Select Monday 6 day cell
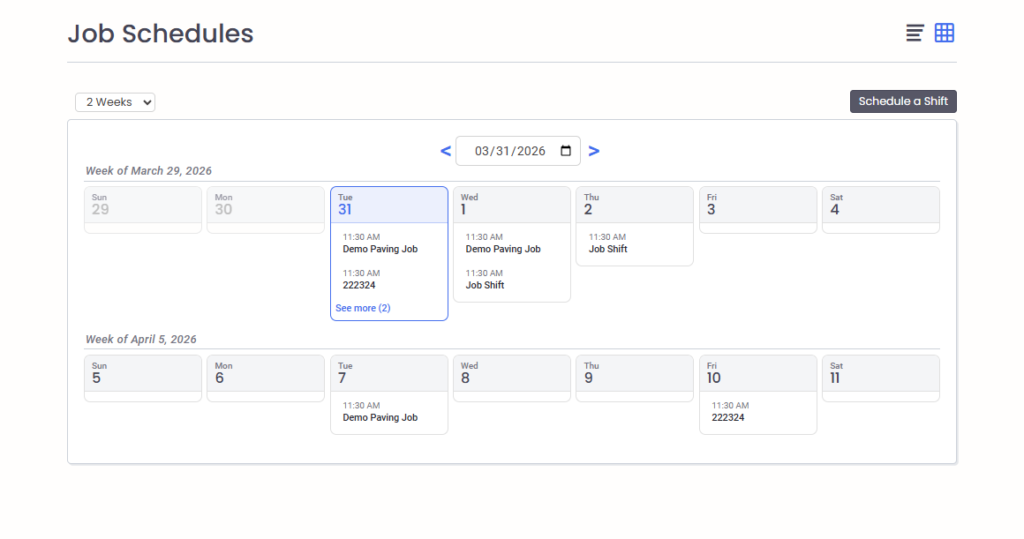 click(x=265, y=377)
